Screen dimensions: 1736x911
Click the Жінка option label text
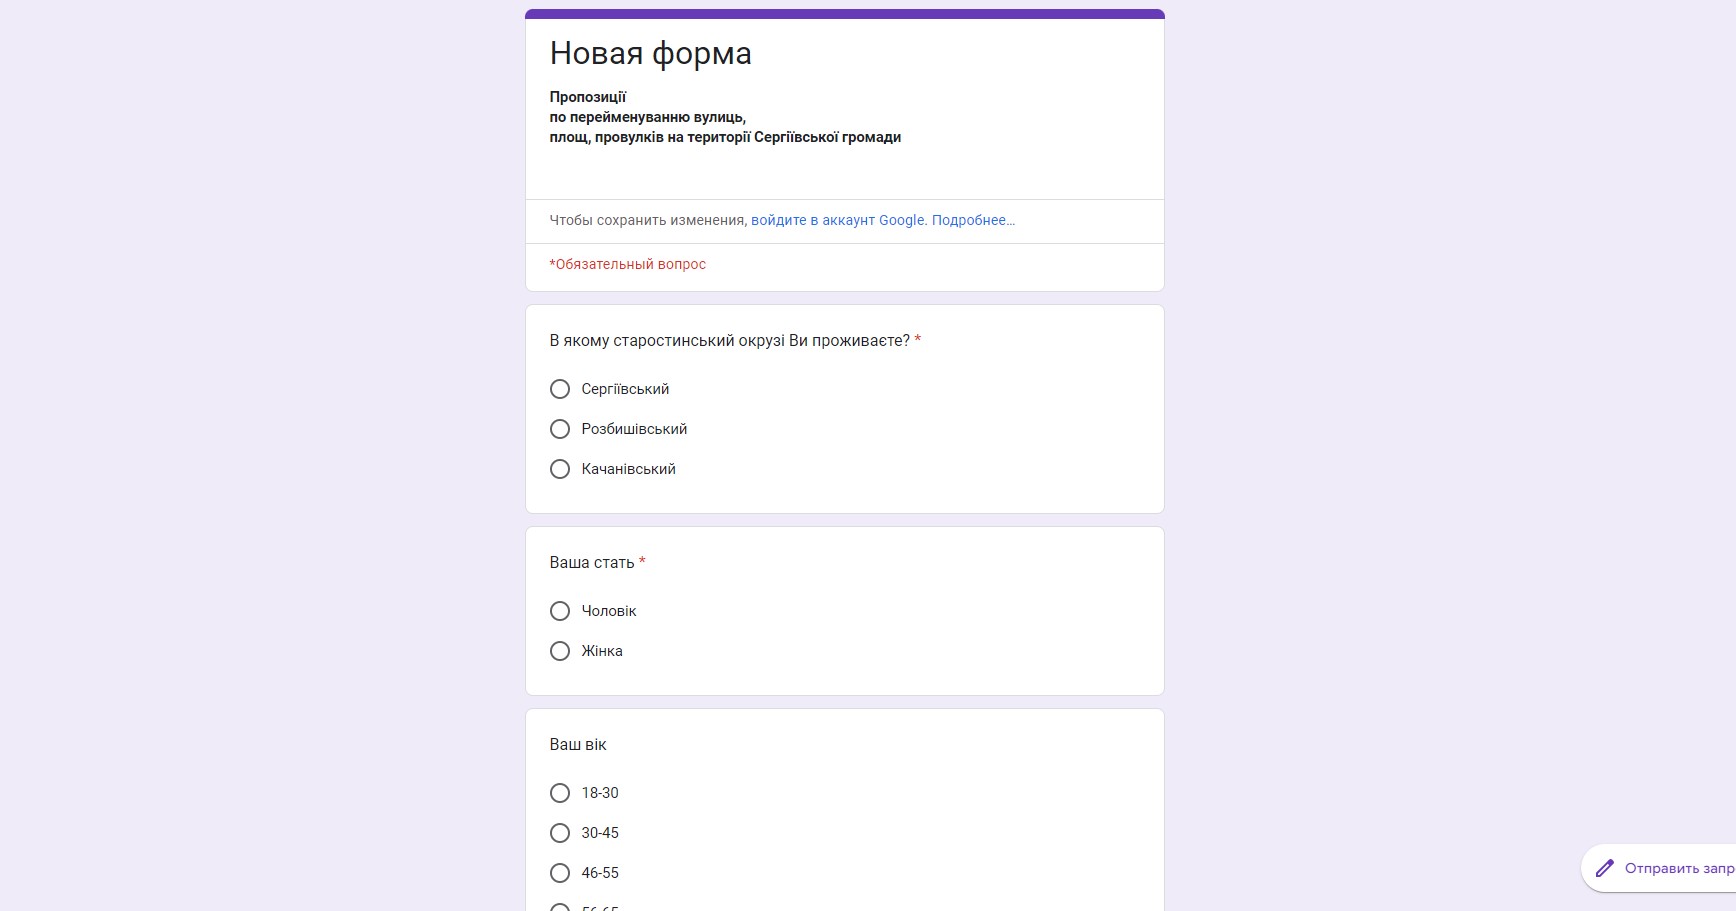pyautogui.click(x=602, y=651)
